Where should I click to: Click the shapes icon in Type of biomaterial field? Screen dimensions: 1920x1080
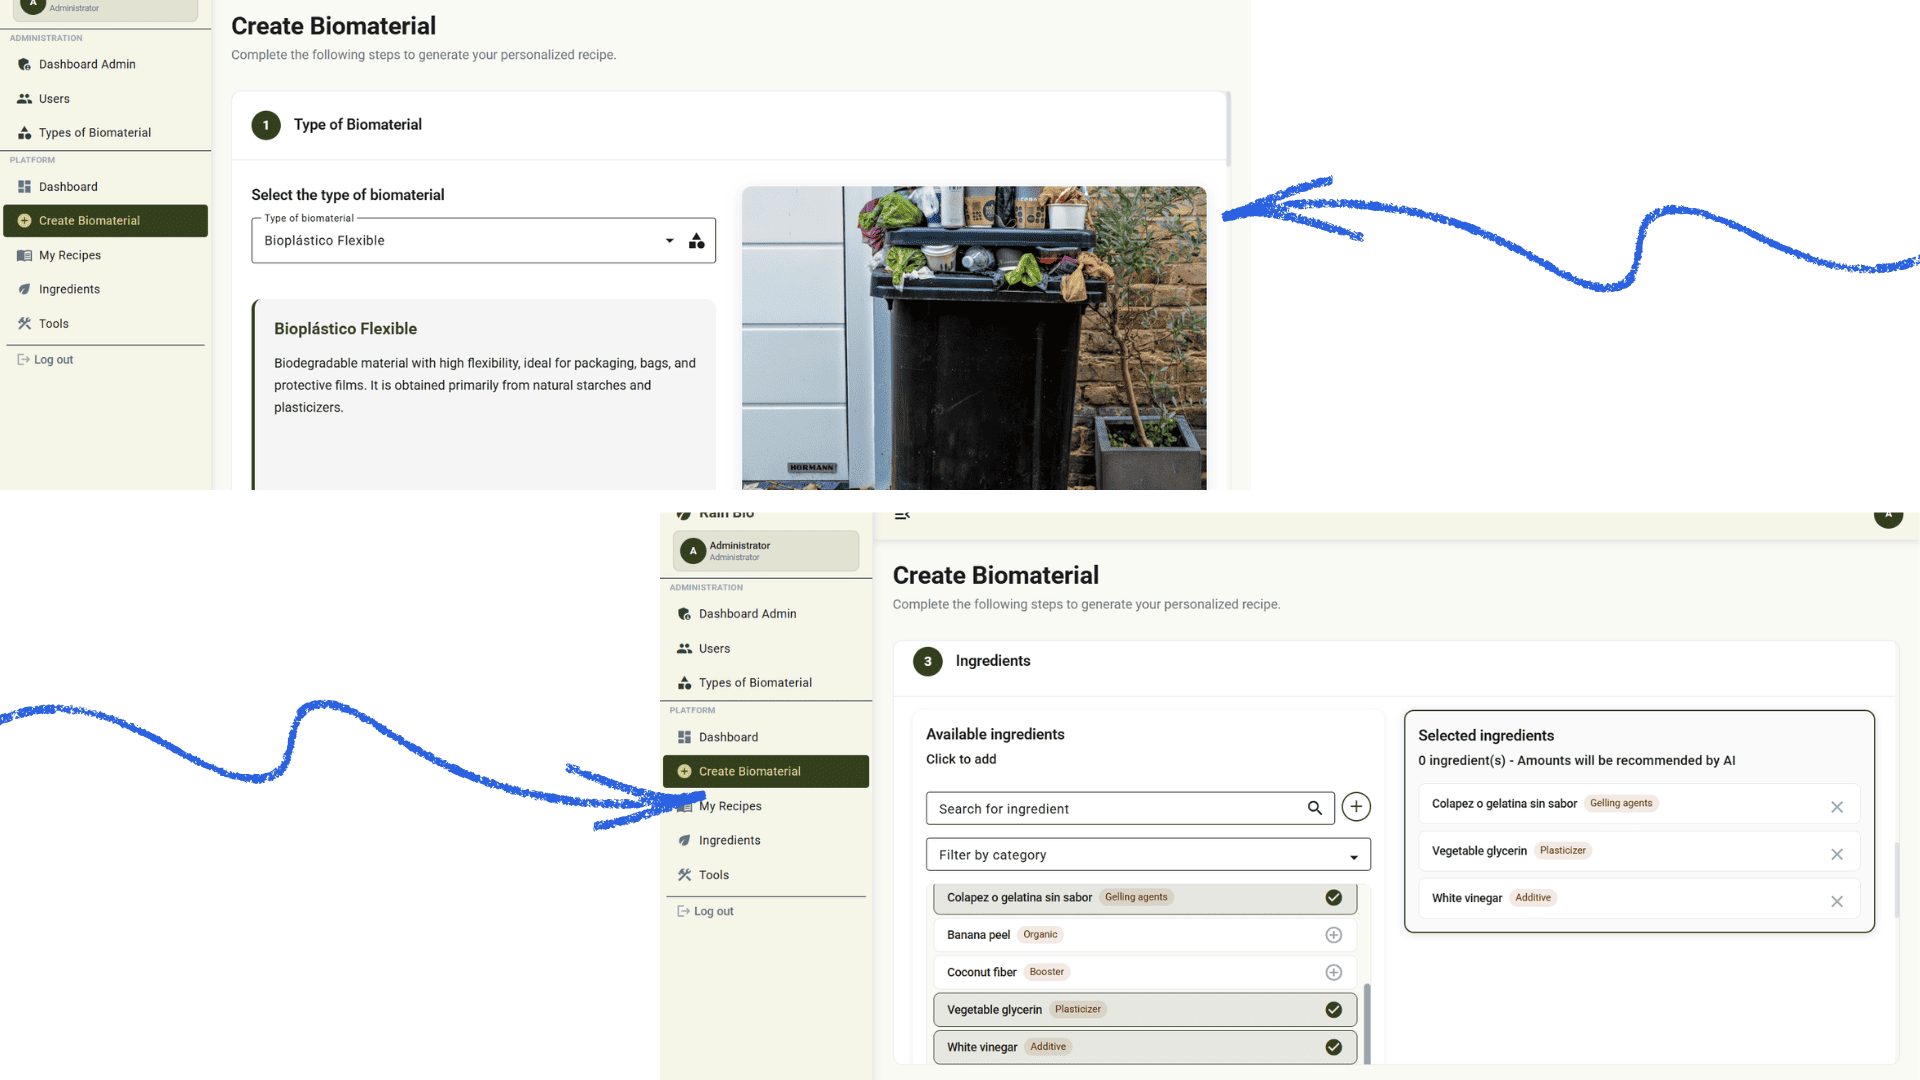(x=697, y=241)
